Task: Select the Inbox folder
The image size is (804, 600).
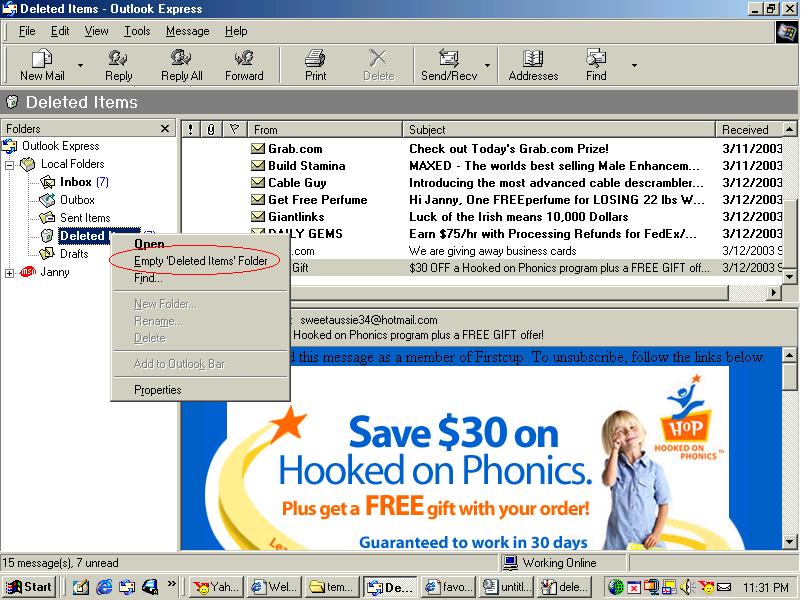Action: click(75, 182)
